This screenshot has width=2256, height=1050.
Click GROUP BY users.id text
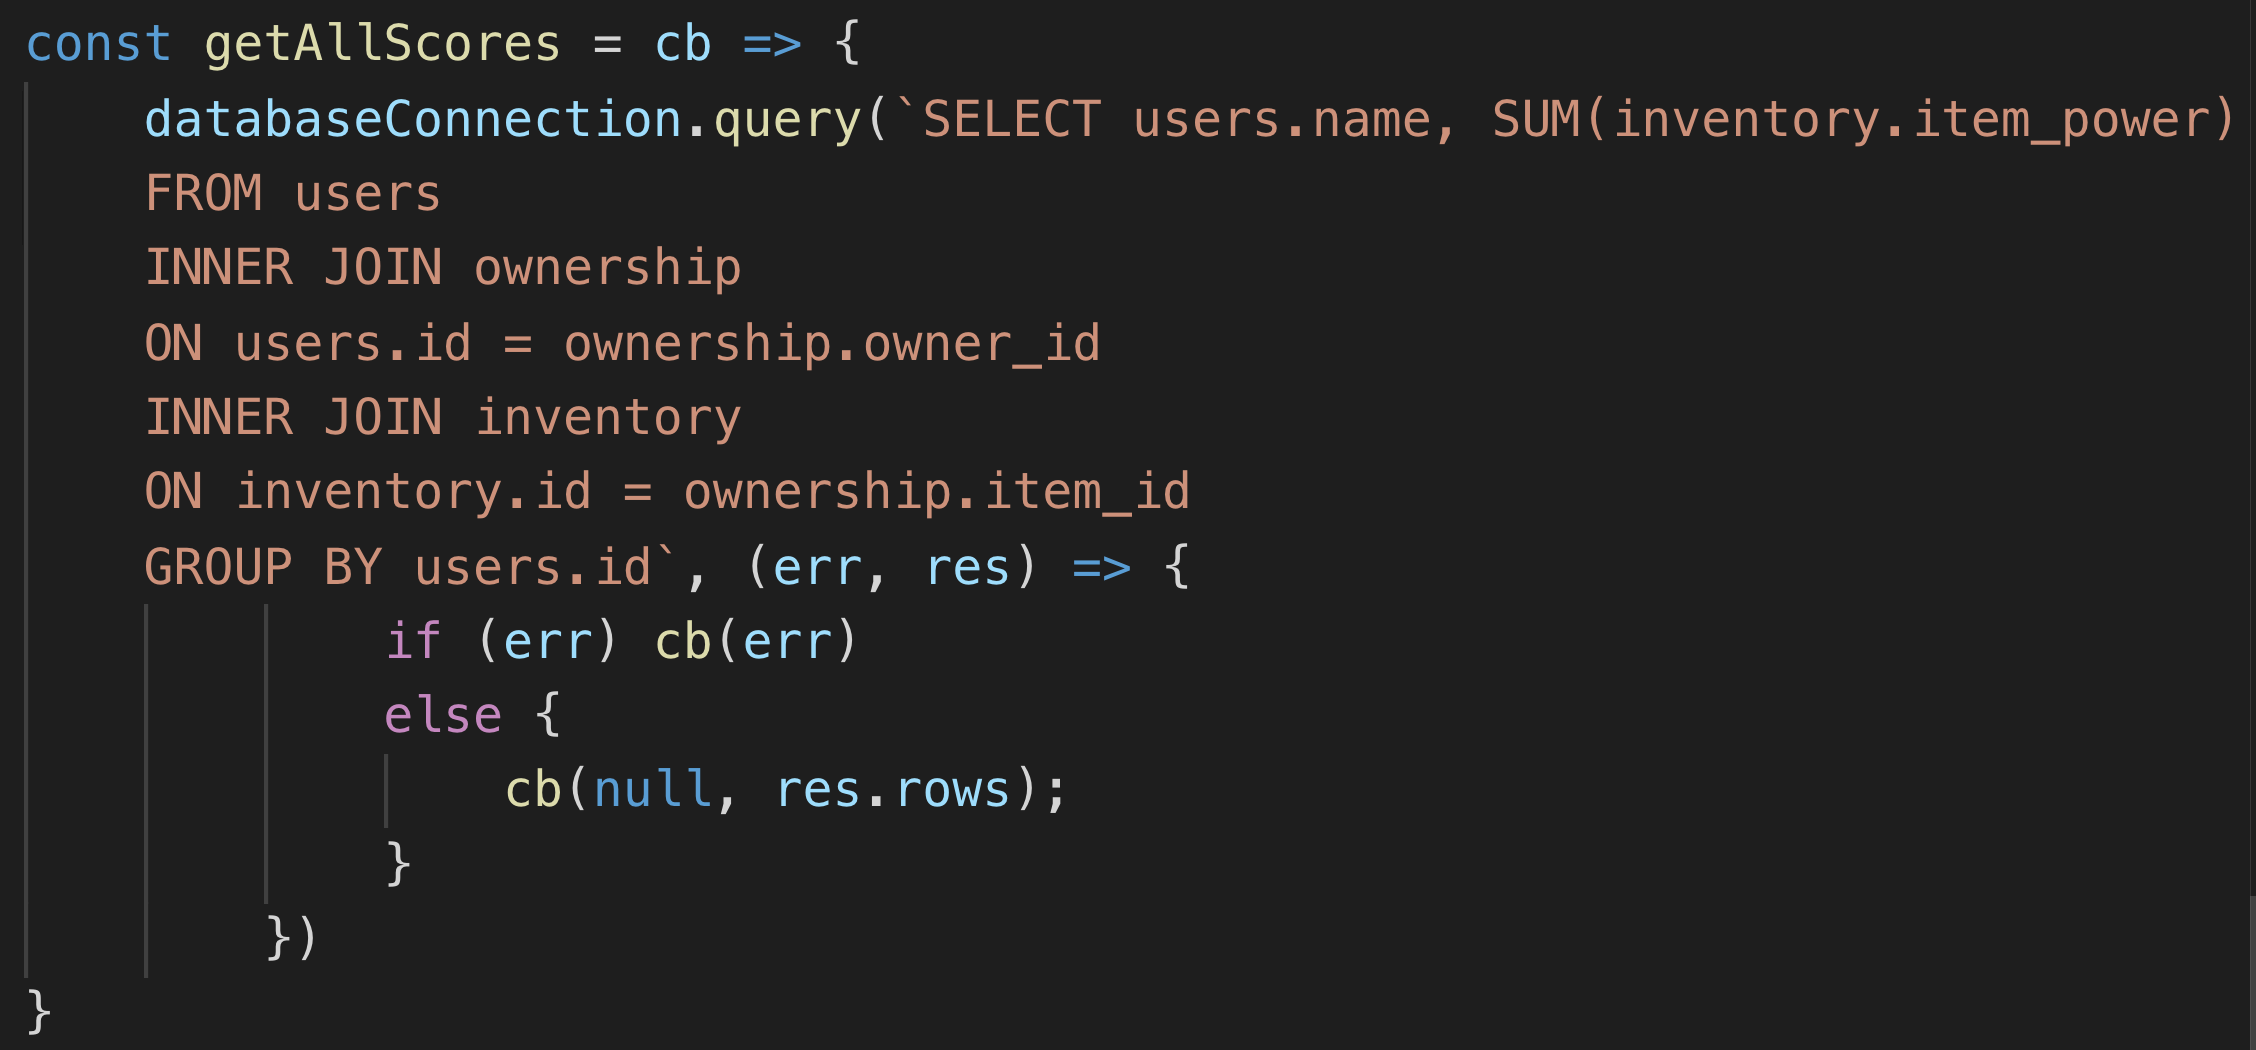(398, 567)
